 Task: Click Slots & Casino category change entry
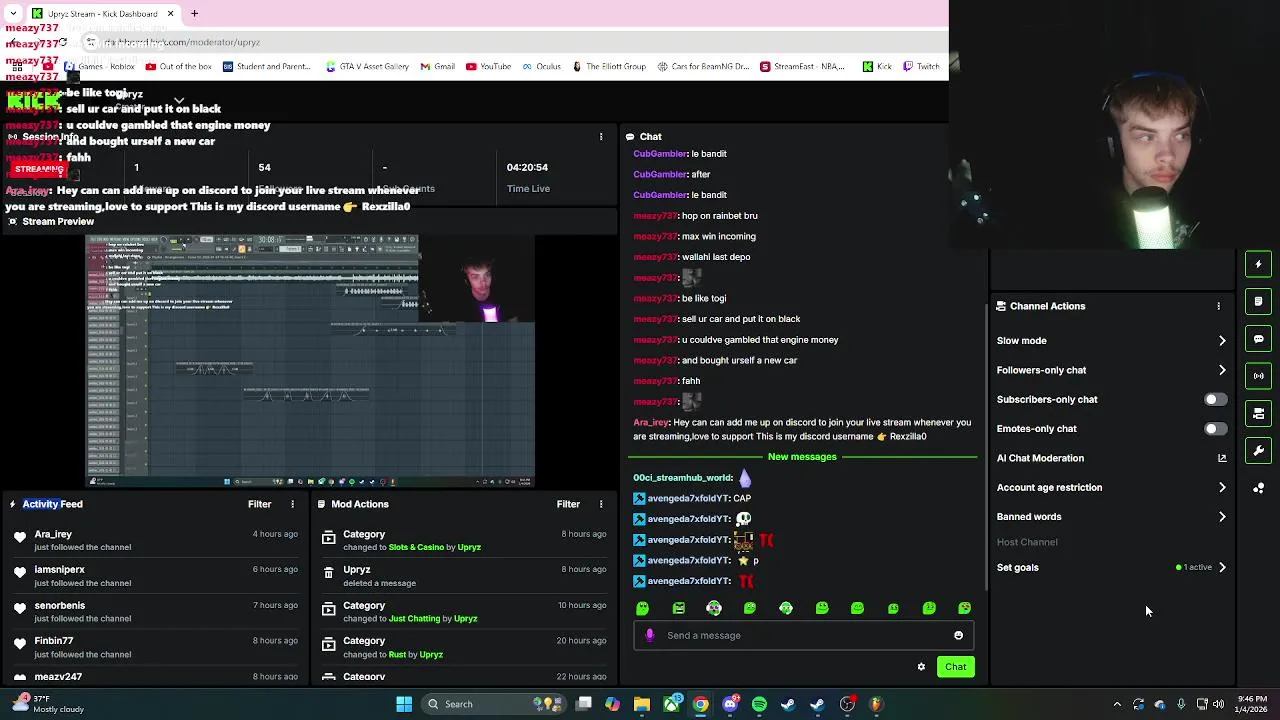click(x=465, y=541)
